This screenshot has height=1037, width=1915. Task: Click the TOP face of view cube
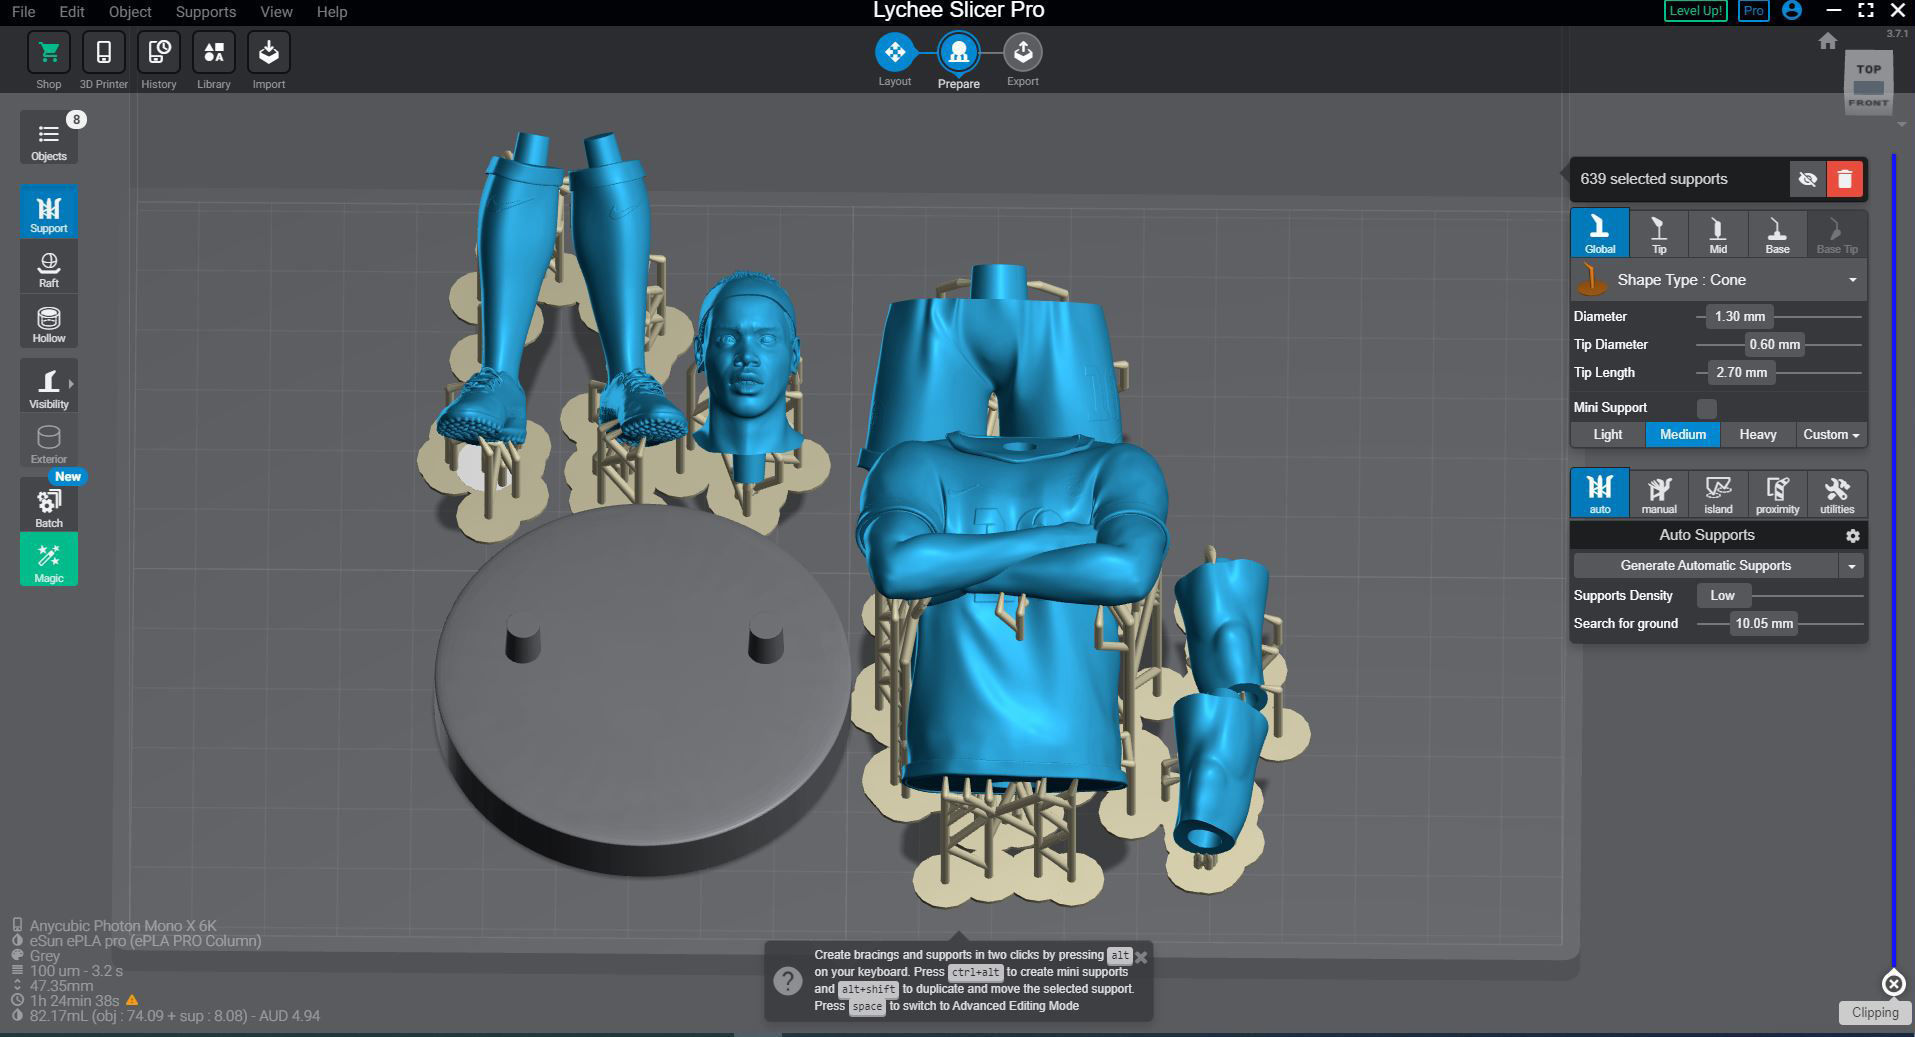click(1869, 69)
